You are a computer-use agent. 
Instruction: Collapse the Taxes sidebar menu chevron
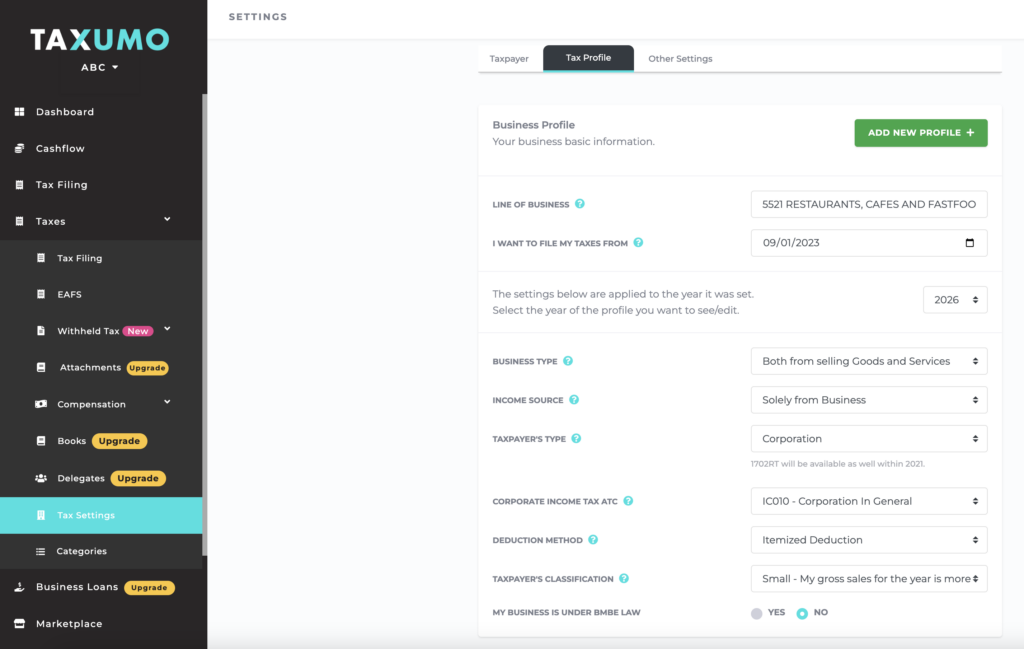coord(167,220)
